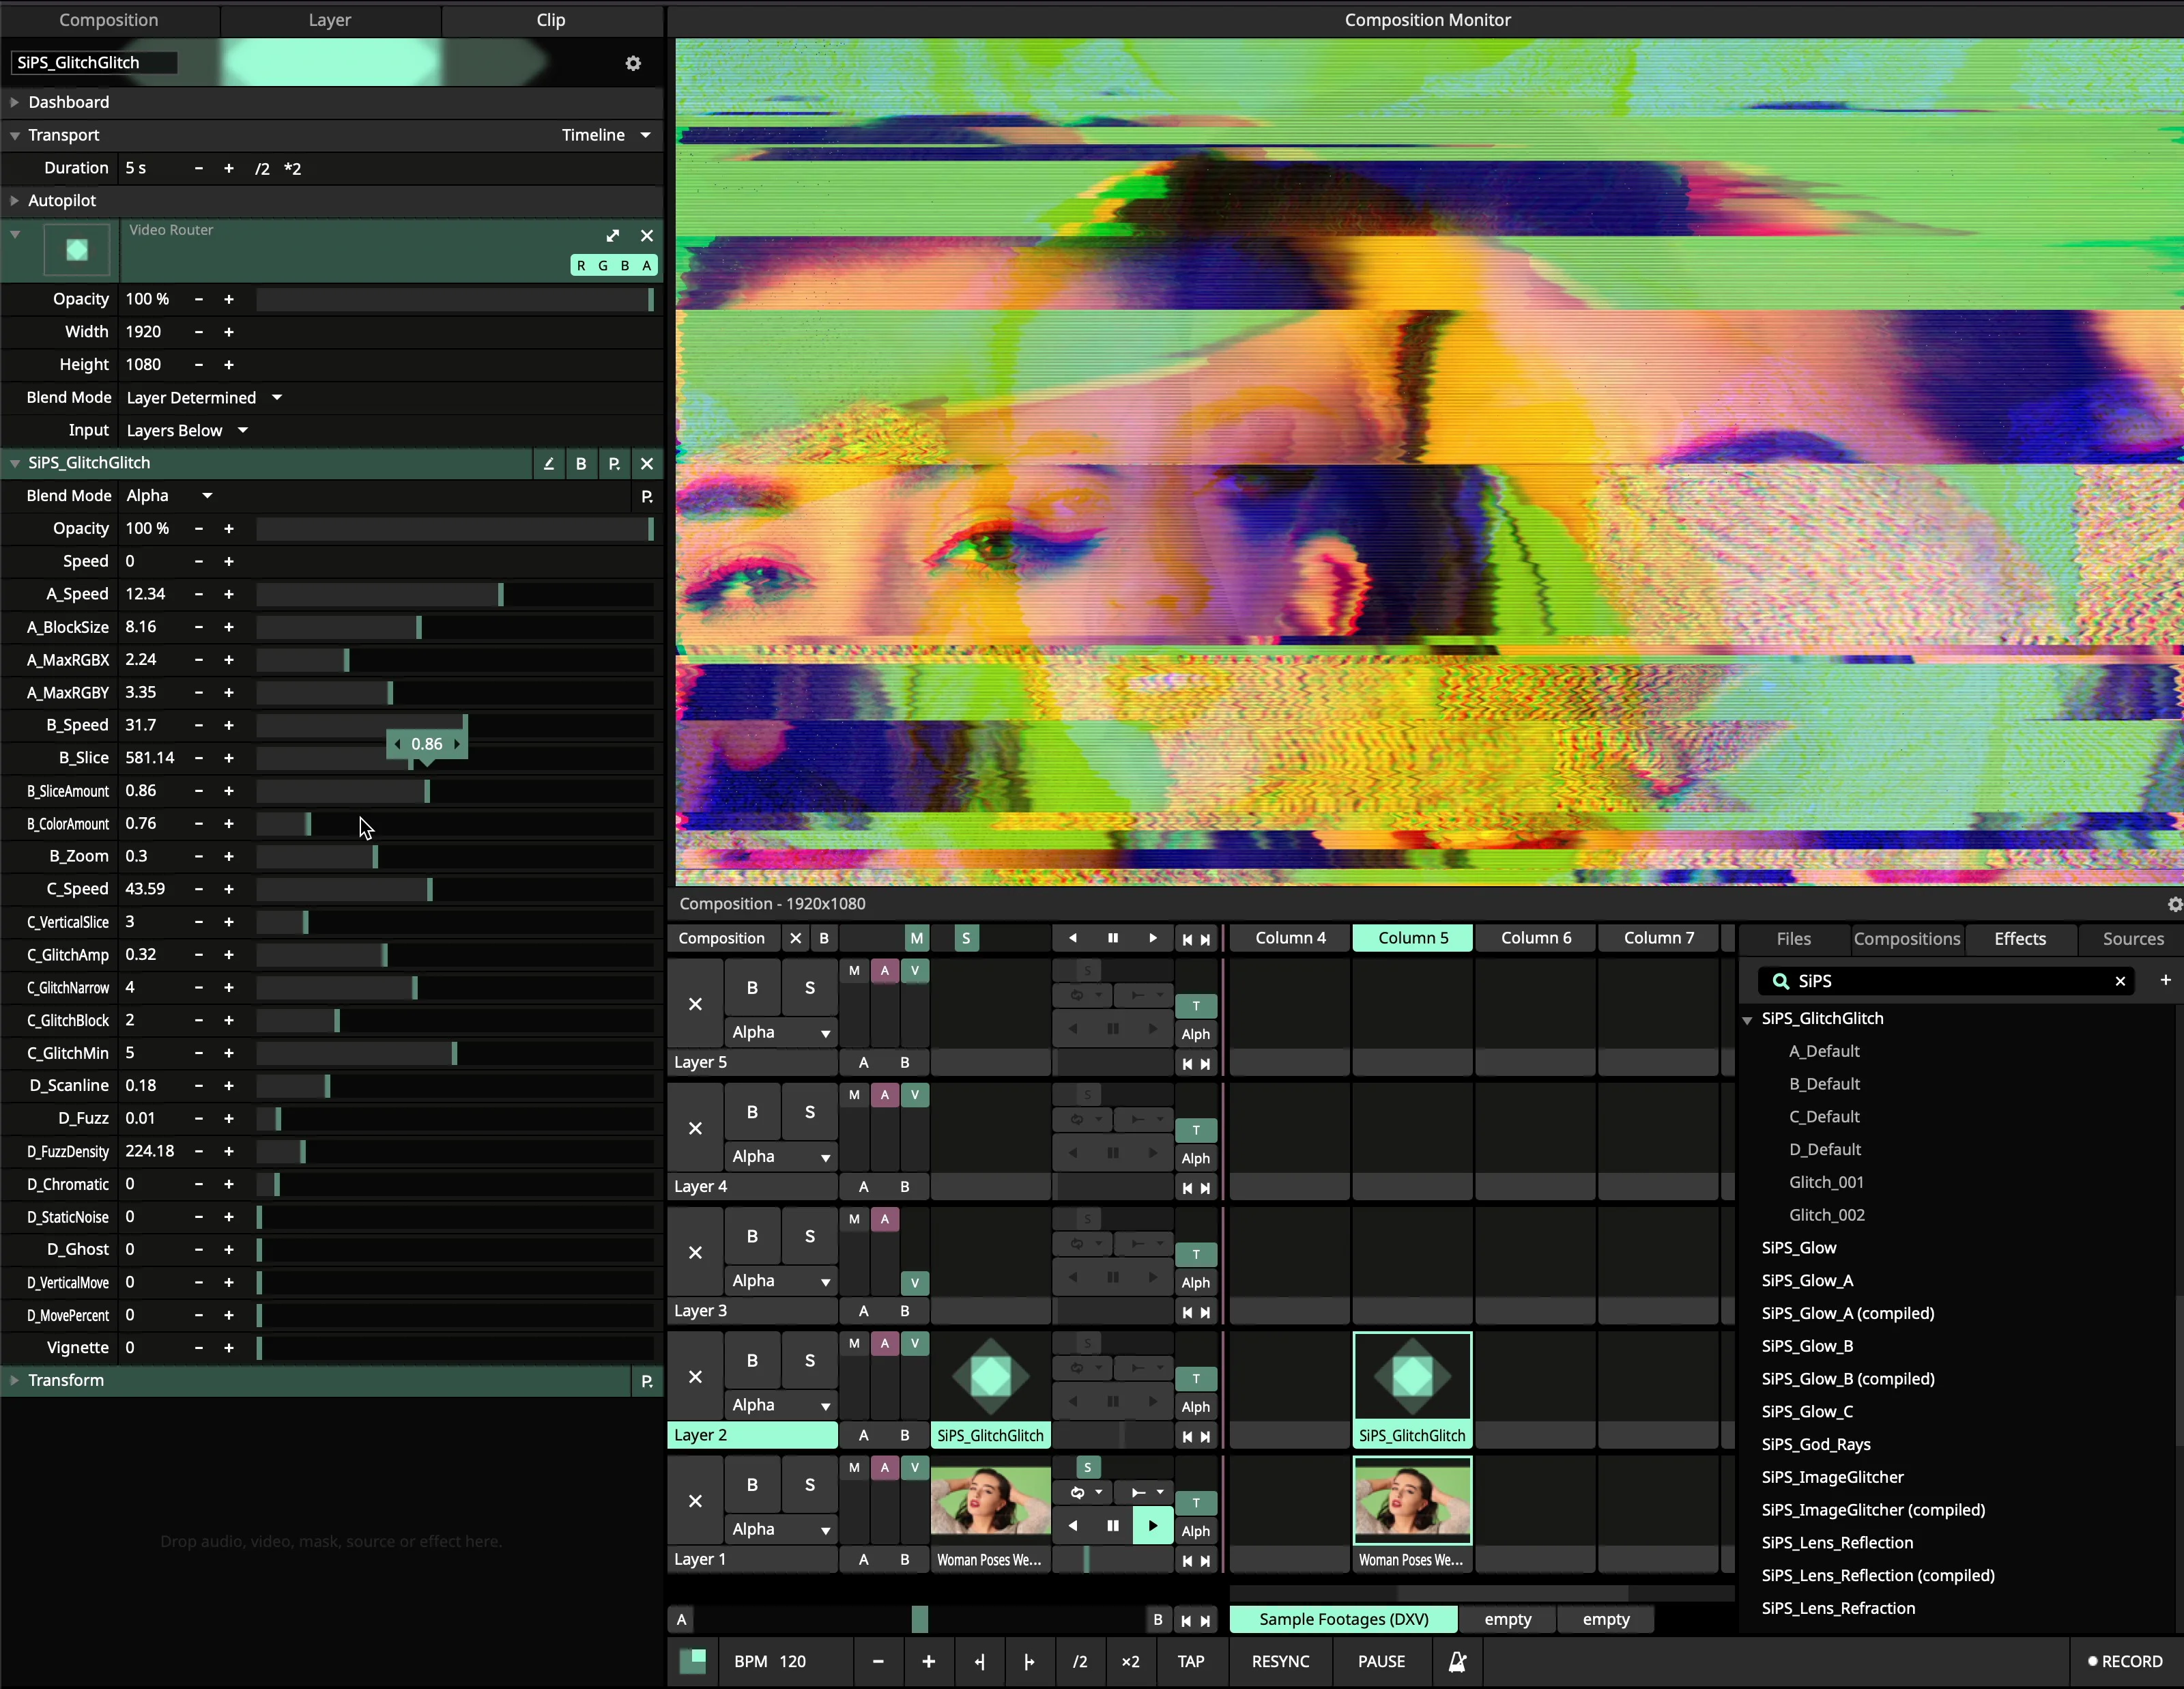Viewport: 2184px width, 1689px height.
Task: Open the SiPS_GlitchGlitch effect presets P button
Action: 614,464
